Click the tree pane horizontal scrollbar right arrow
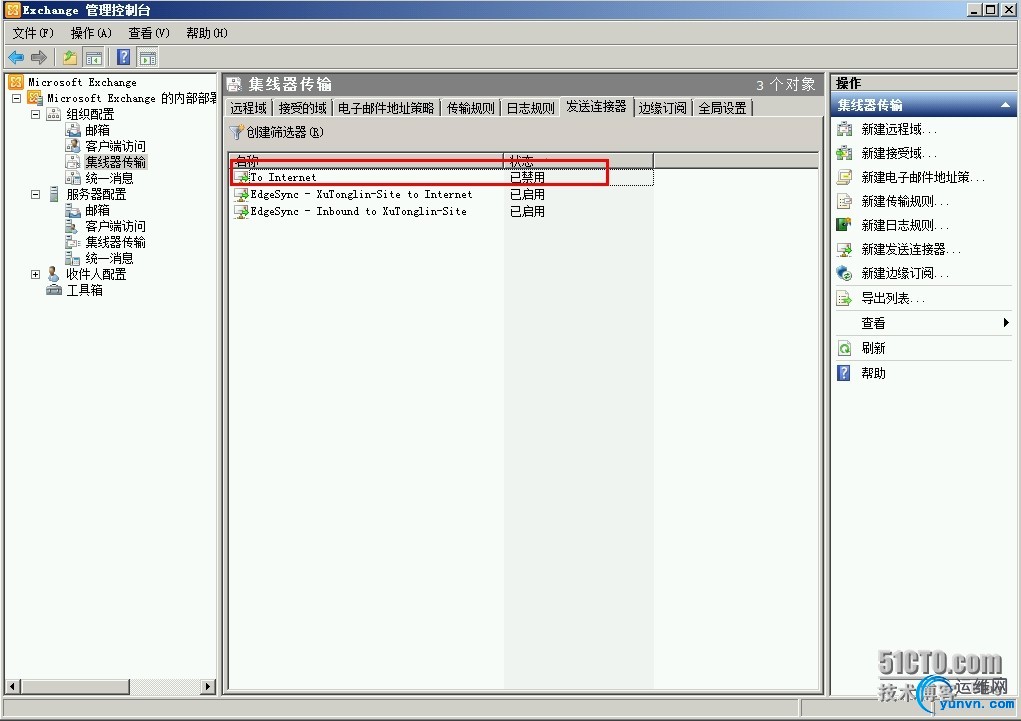The width and height of the screenshot is (1021, 721). click(x=208, y=686)
